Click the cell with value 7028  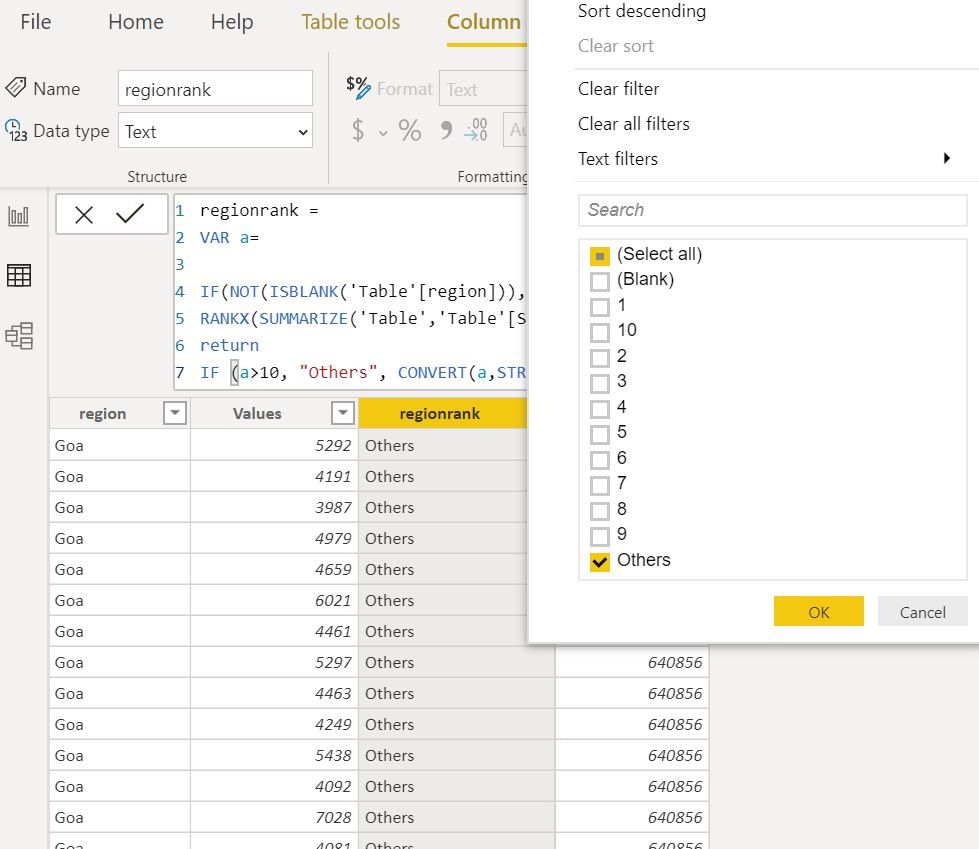click(x=274, y=817)
